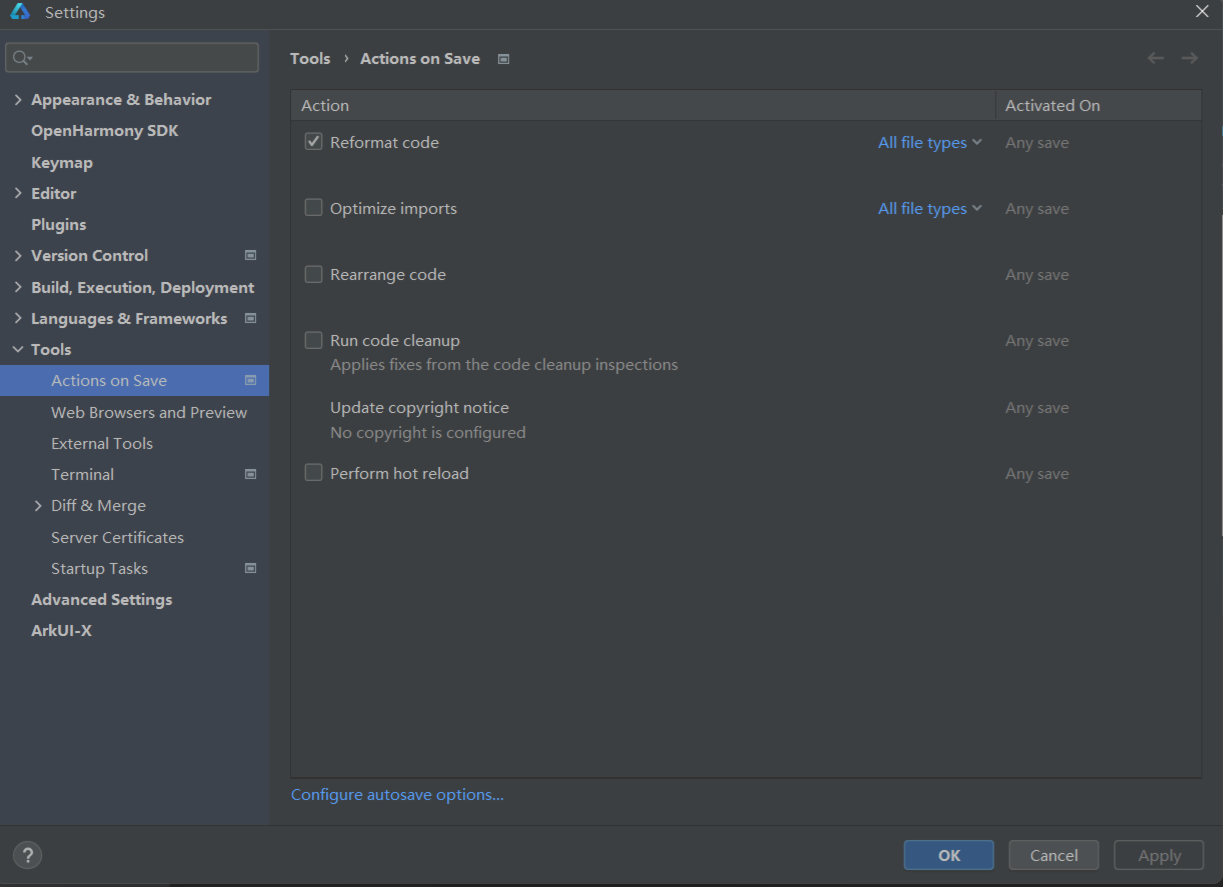Expand the Editor section
Viewport: 1223px width, 887px height.
tap(18, 194)
